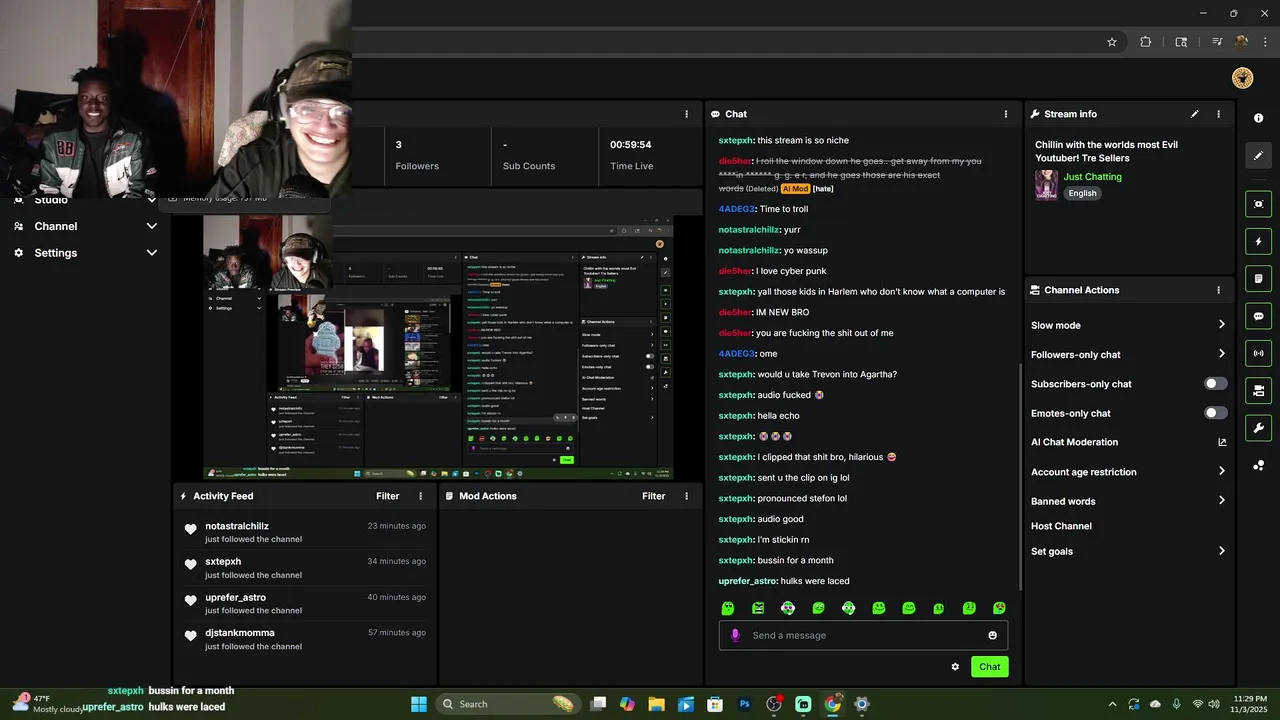The width and height of the screenshot is (1280, 720).
Task: Click the lightning bolt icon in right sidebar
Action: (1258, 241)
